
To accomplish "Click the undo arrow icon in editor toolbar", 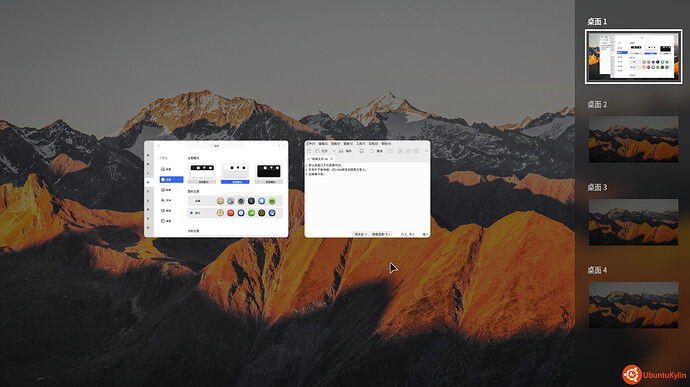I will 372,151.
